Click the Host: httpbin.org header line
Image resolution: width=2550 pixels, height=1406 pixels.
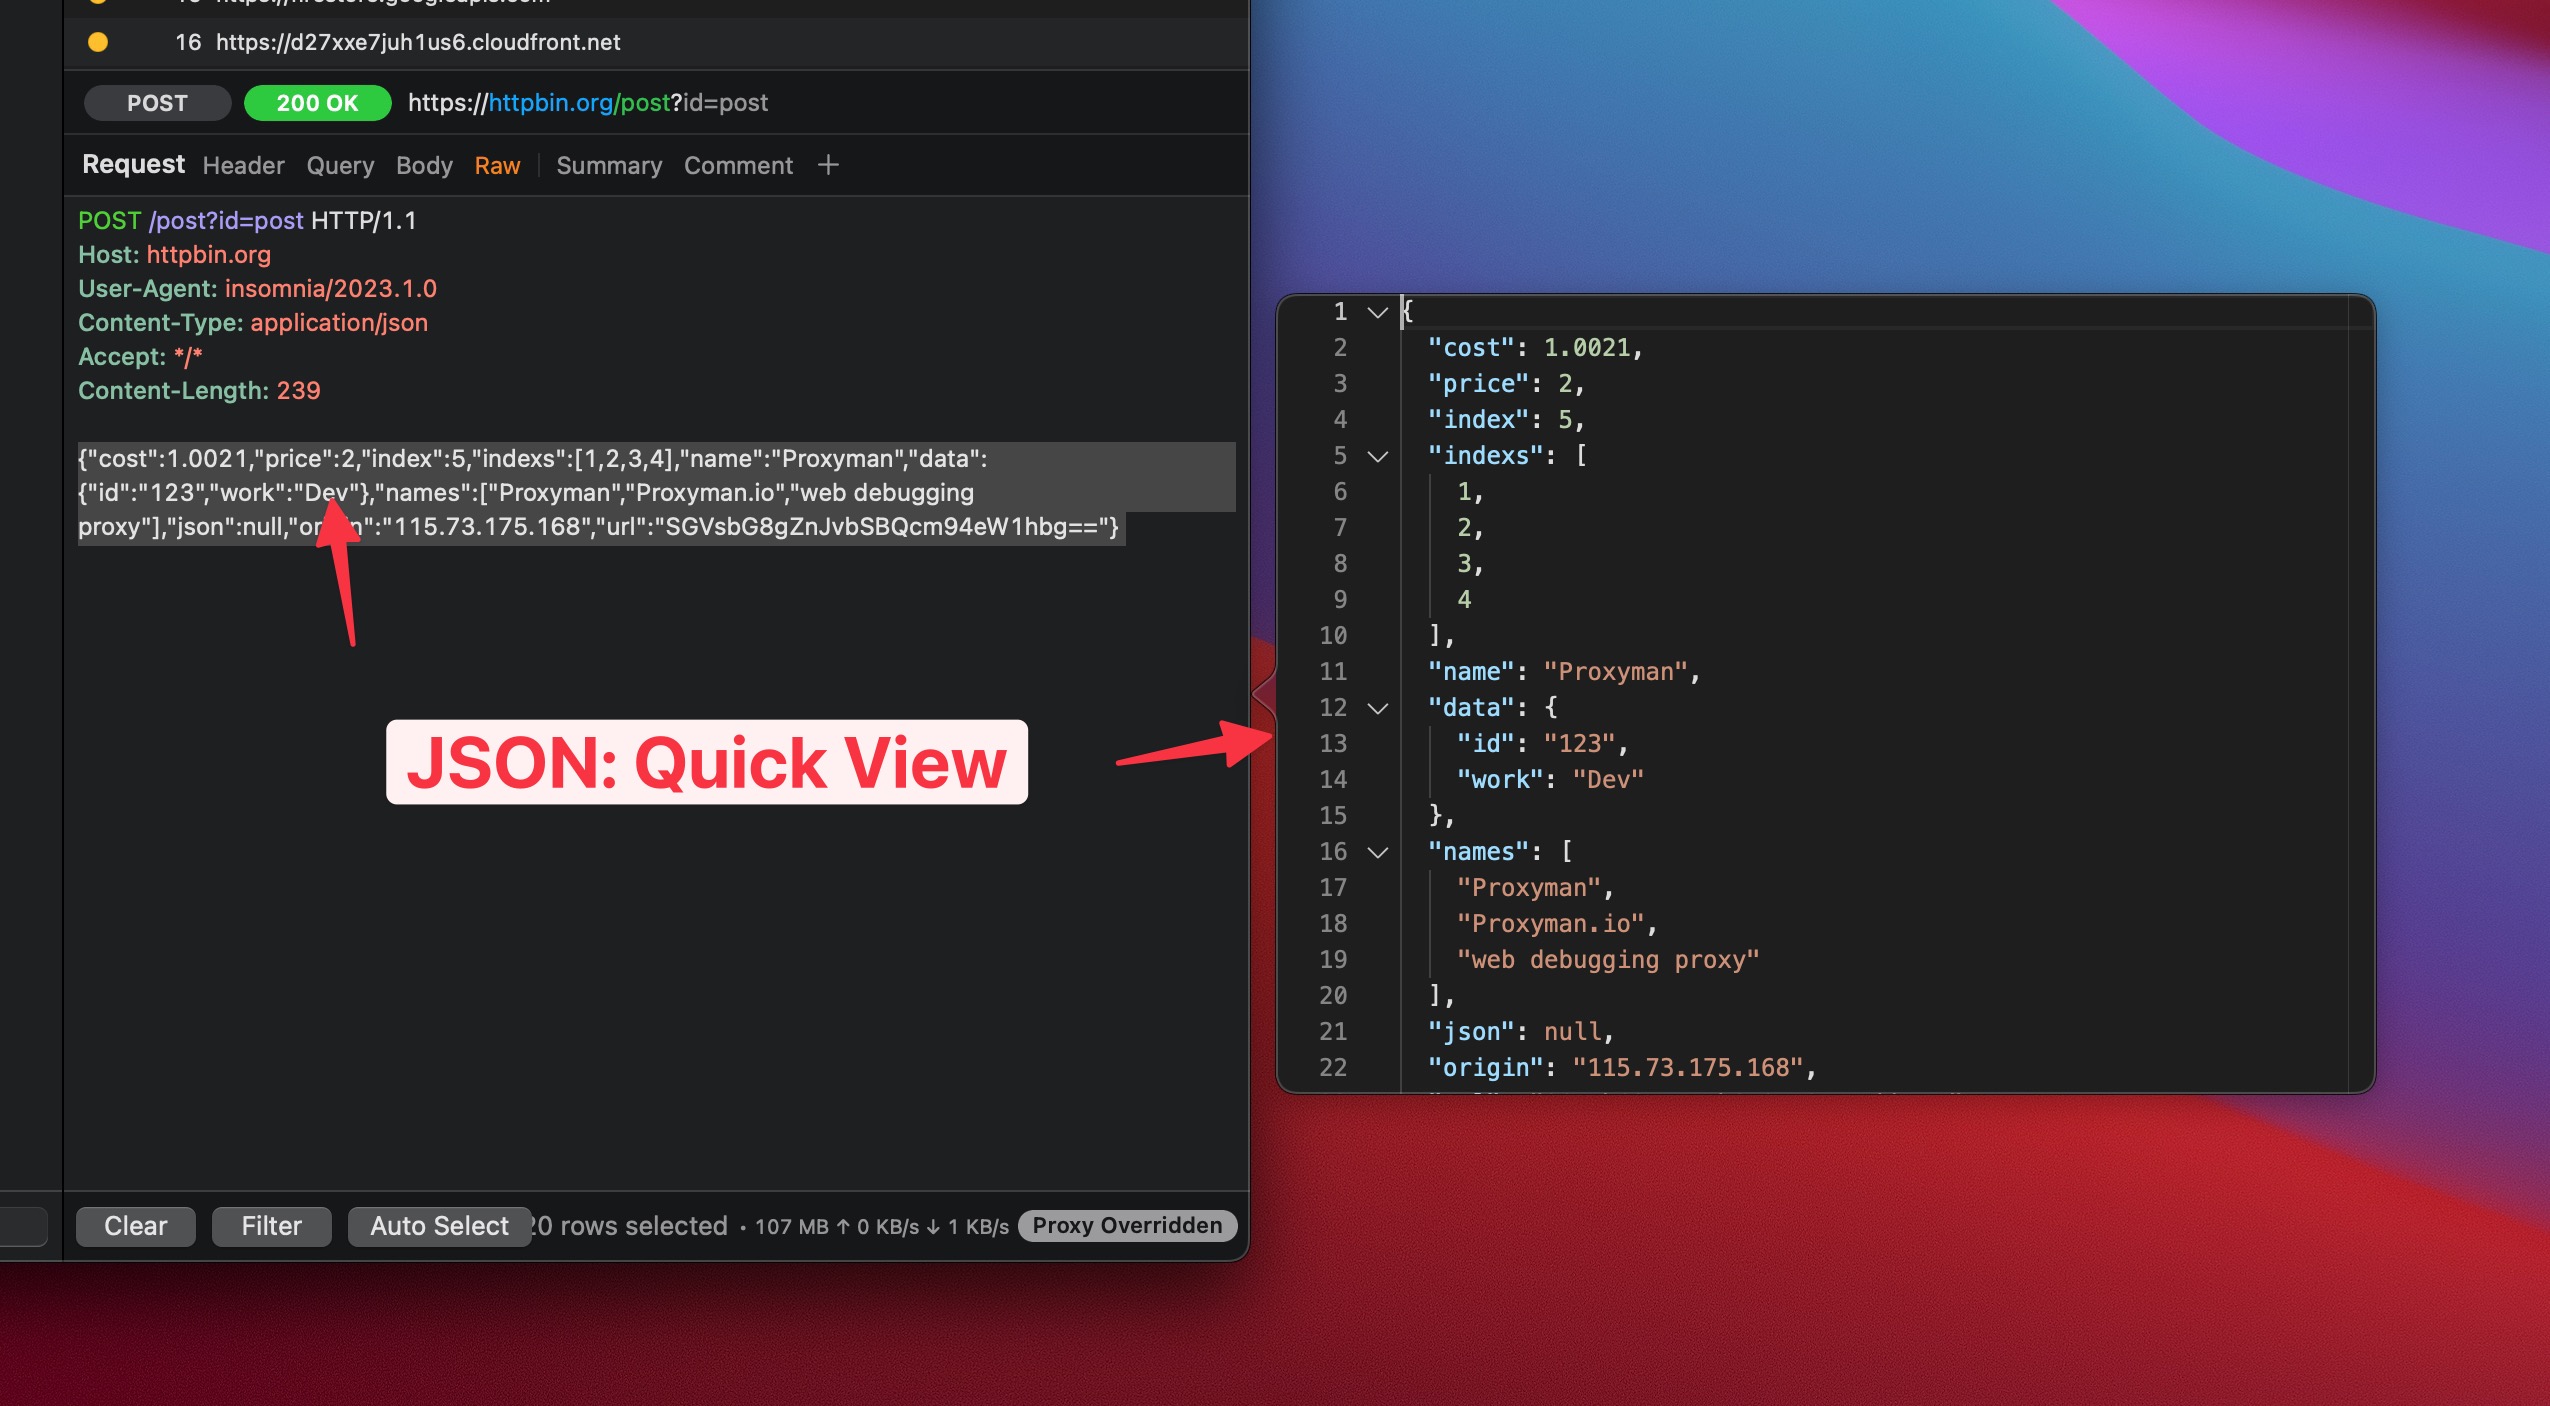pos(175,255)
